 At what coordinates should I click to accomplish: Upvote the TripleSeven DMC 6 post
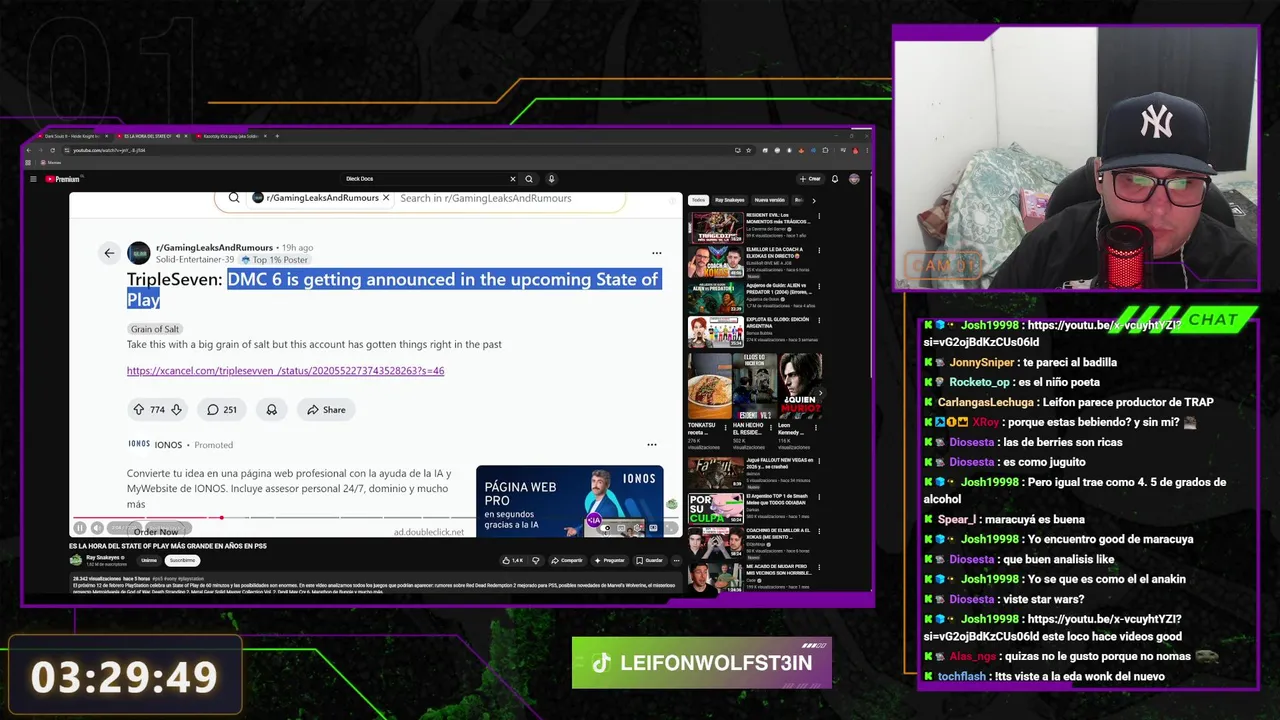pos(138,409)
